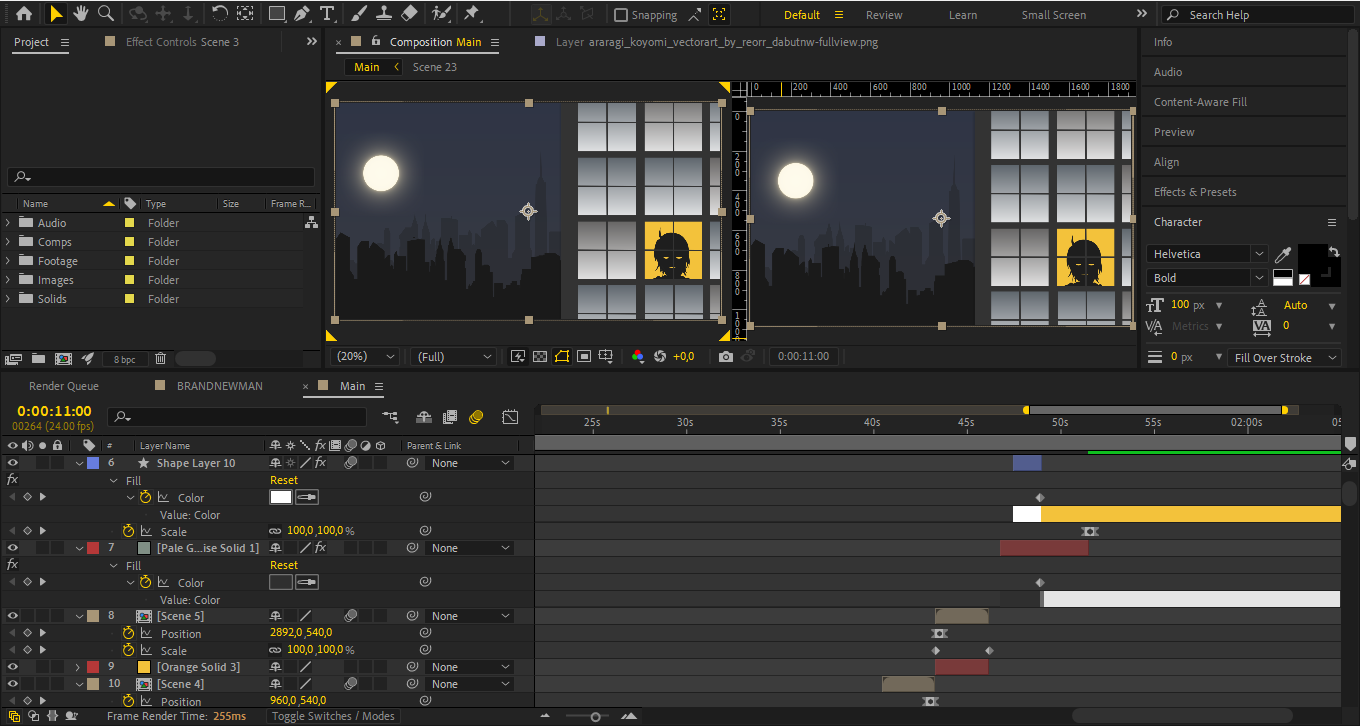
Task: Open the Helvetica font family dropdown
Action: pos(1207,254)
